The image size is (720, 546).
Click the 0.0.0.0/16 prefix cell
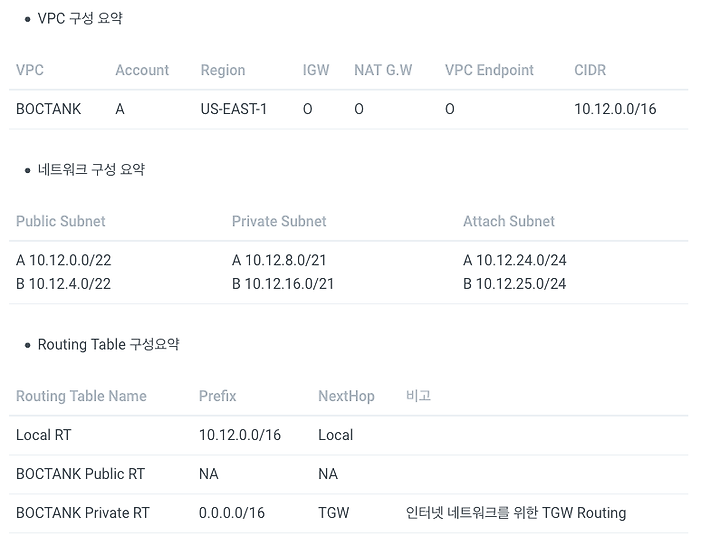coord(232,513)
